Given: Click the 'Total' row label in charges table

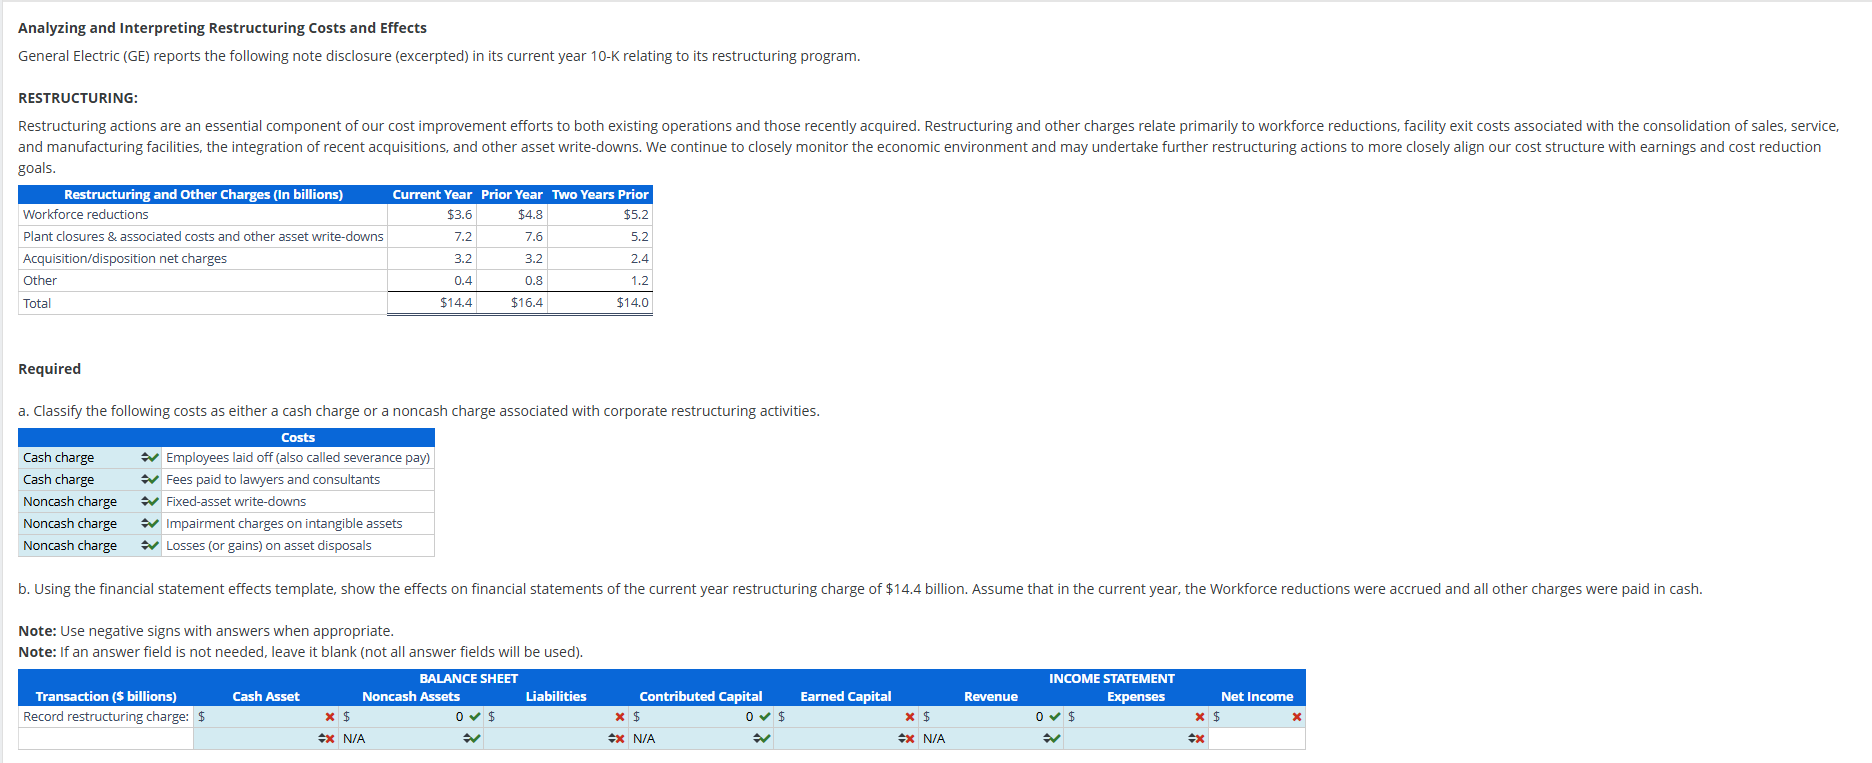Looking at the screenshot, I should (37, 303).
